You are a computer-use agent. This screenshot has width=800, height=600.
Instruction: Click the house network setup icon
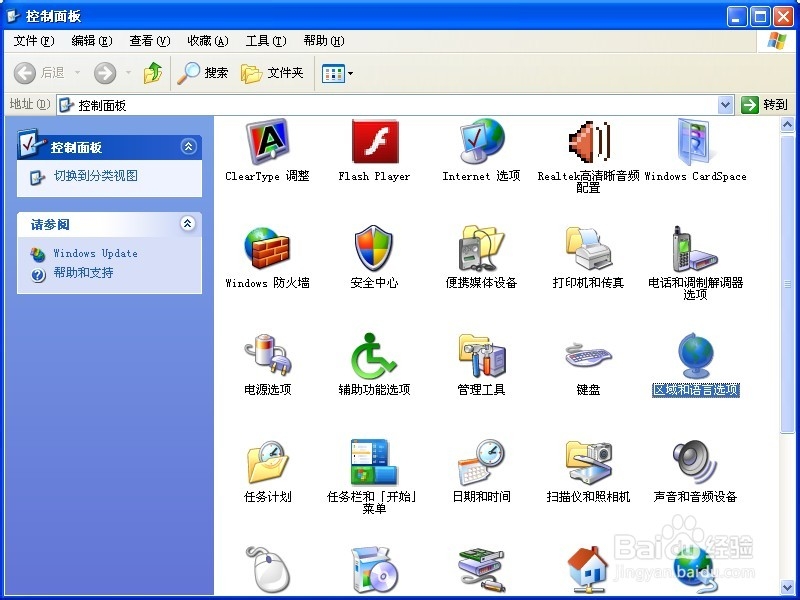(x=588, y=569)
